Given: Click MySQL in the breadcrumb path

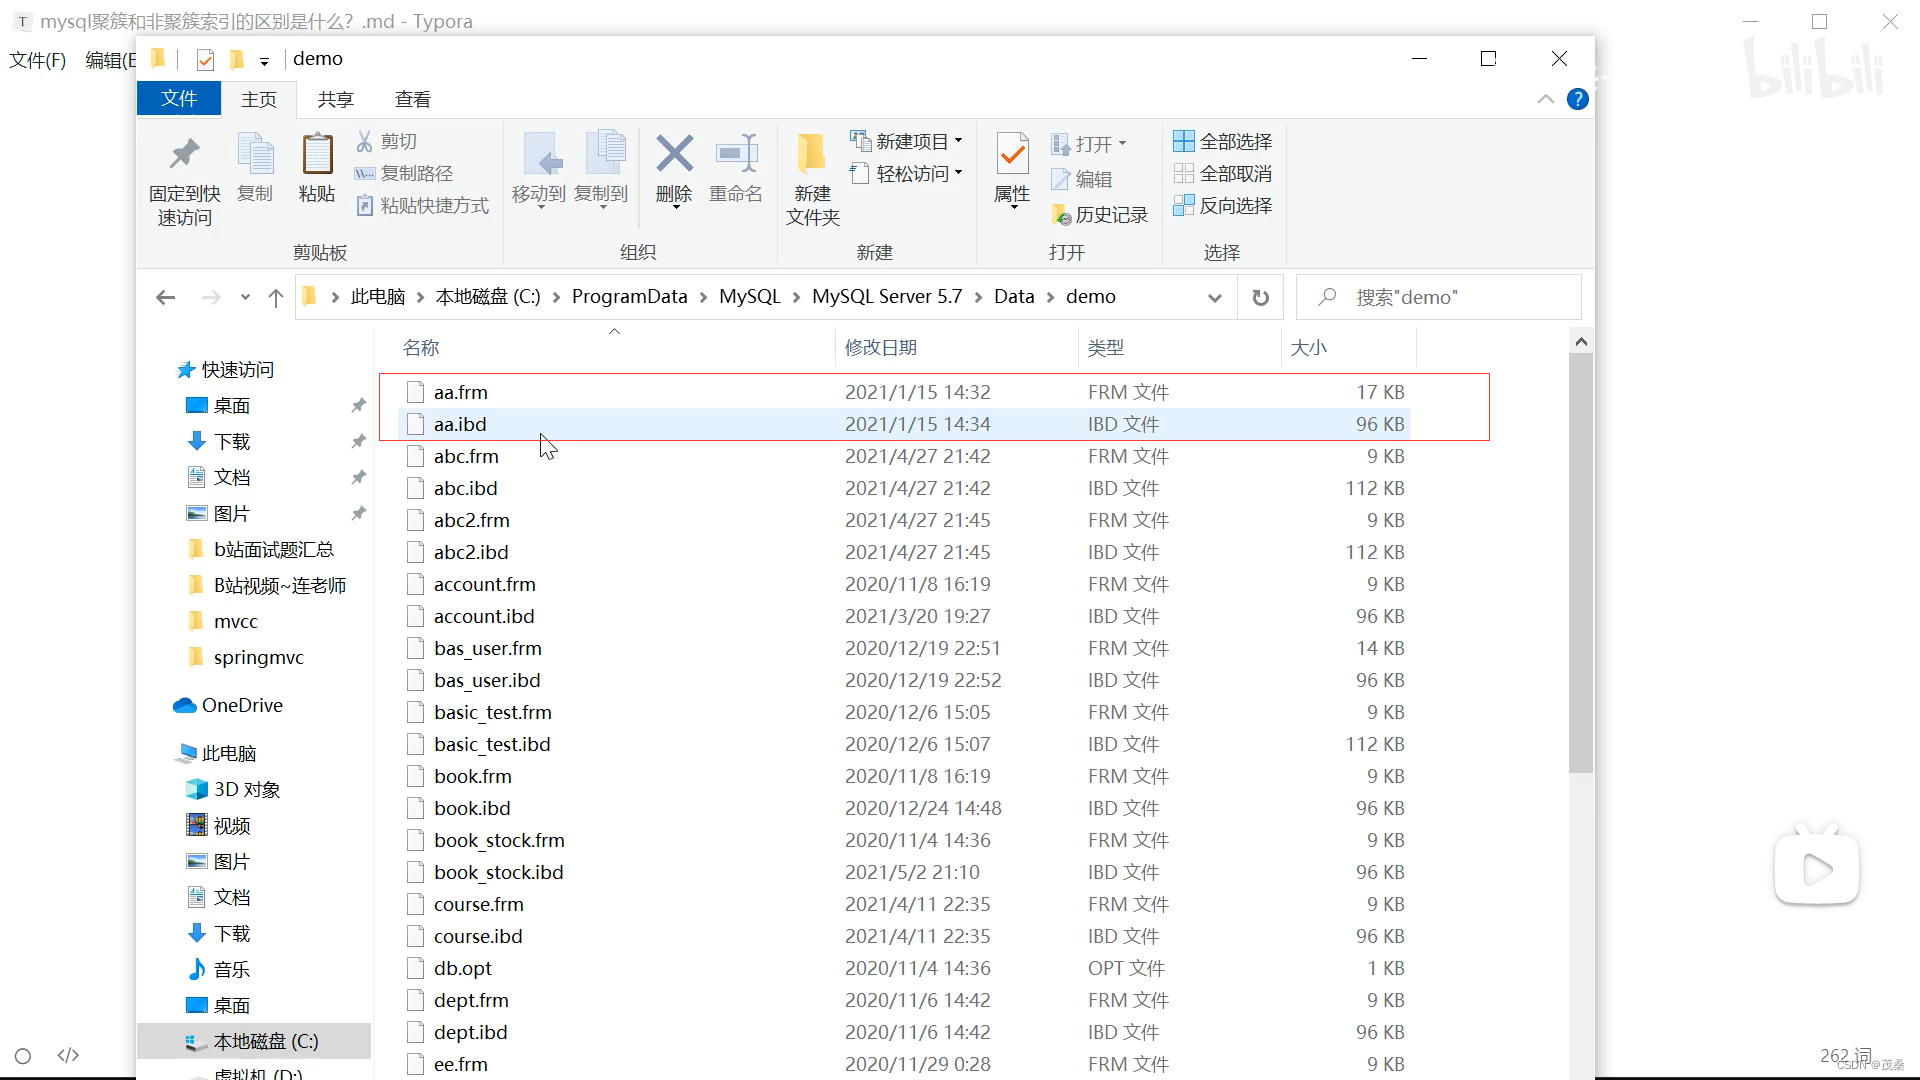Looking at the screenshot, I should click(x=749, y=297).
